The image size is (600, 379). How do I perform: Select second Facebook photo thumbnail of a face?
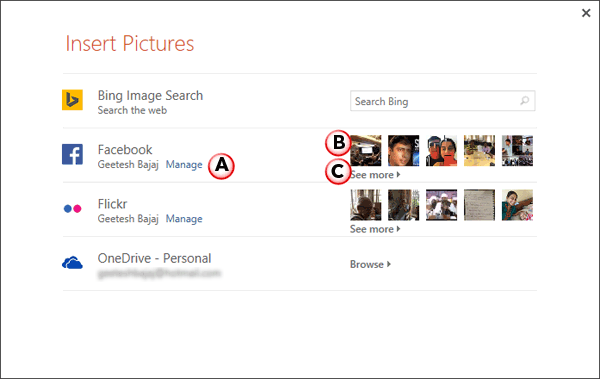point(404,150)
